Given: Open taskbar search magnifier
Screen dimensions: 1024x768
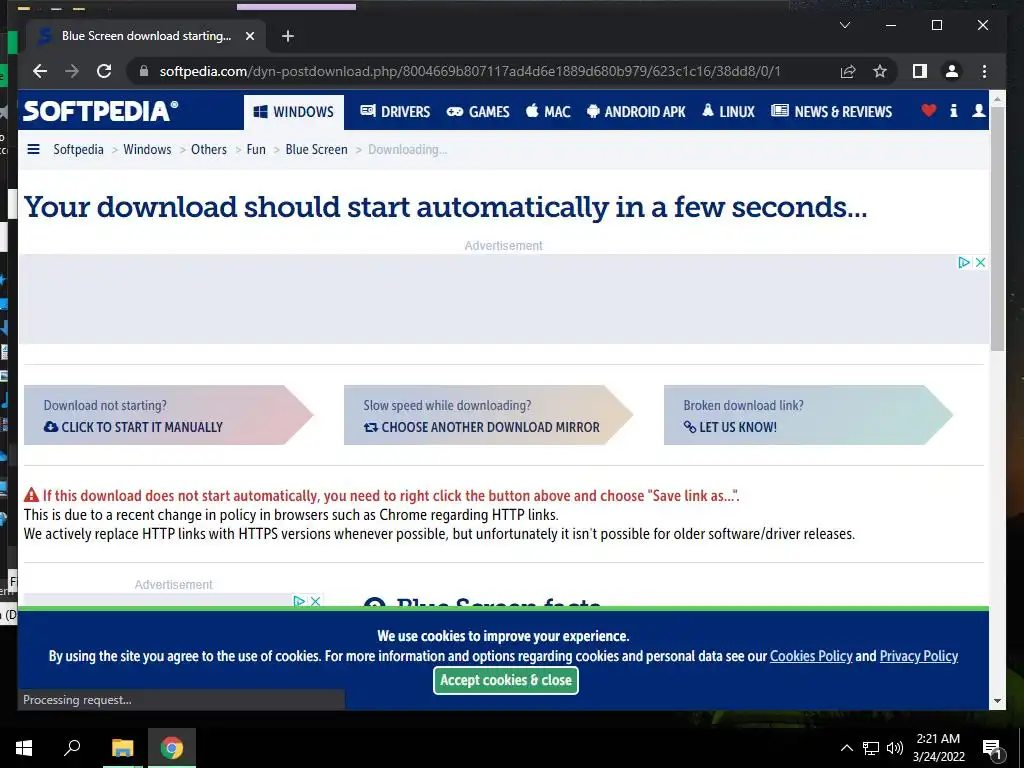Looking at the screenshot, I should pos(72,748).
